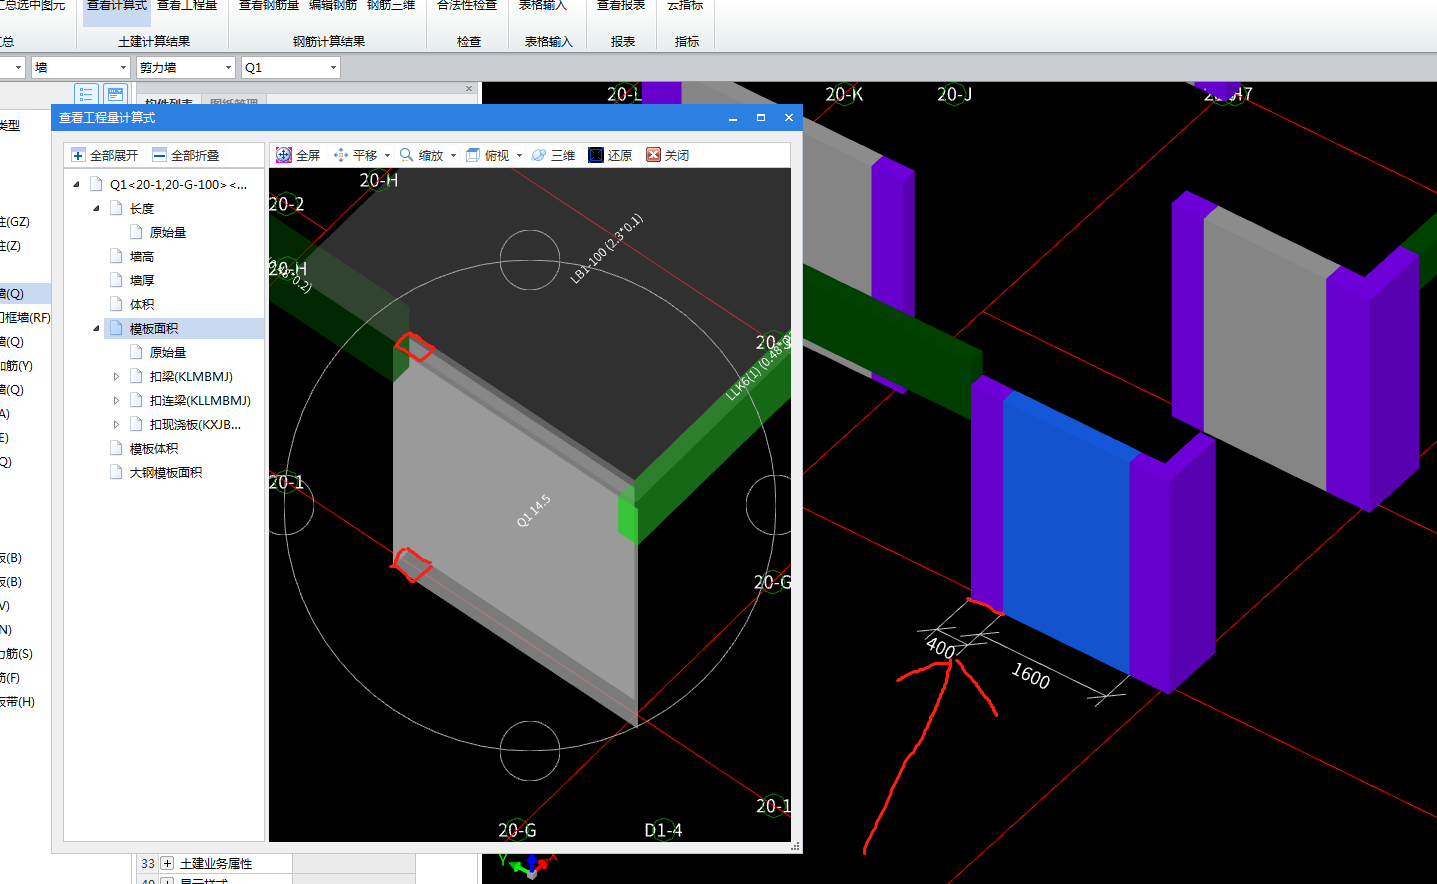Select the 墙高 tree item
Viewport: 1437px width, 884px height.
point(142,256)
